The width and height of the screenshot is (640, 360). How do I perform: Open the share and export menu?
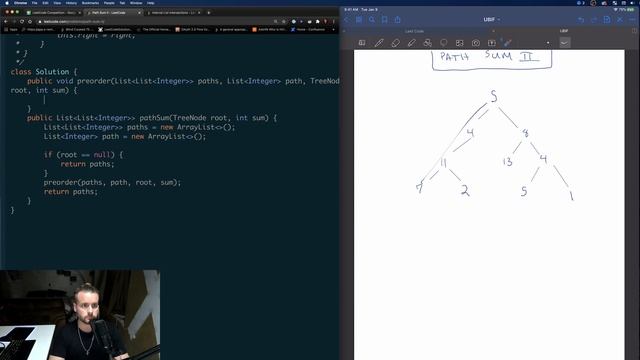[398, 20]
